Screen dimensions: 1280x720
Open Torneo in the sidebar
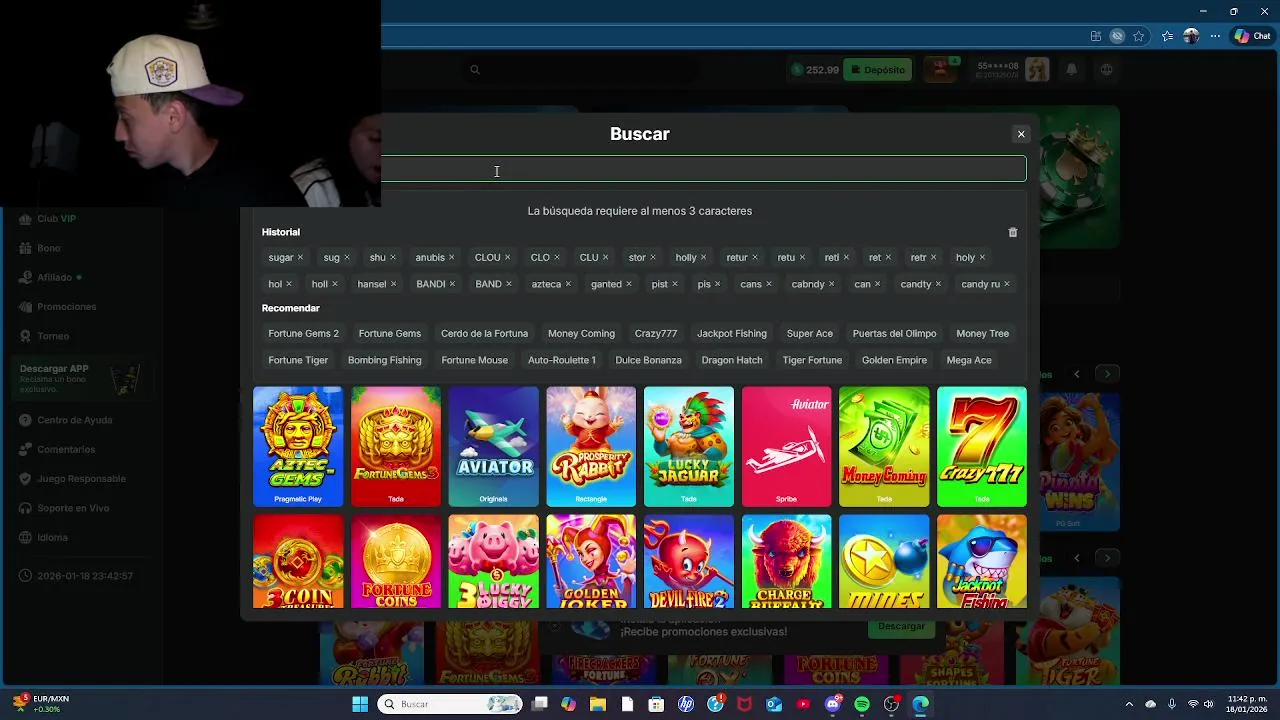[53, 336]
